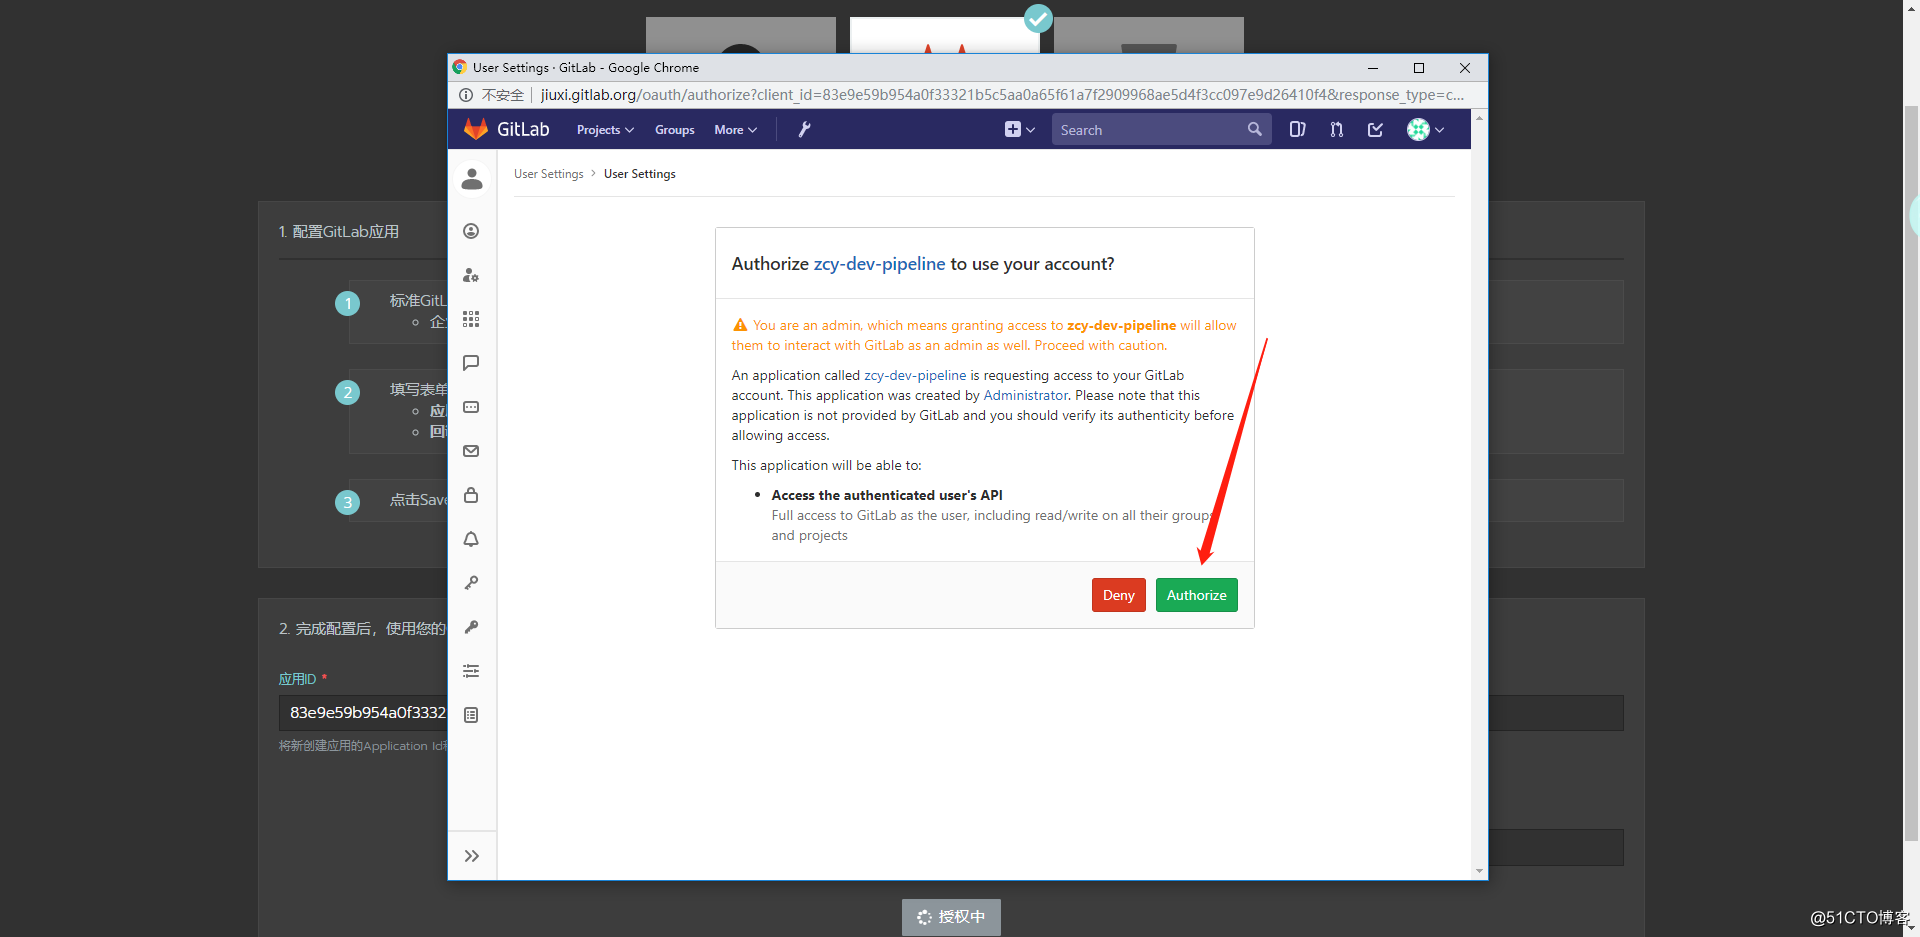Click the jiuxi.gitlab.org address bar URL
1920x937 pixels.
[1002, 95]
